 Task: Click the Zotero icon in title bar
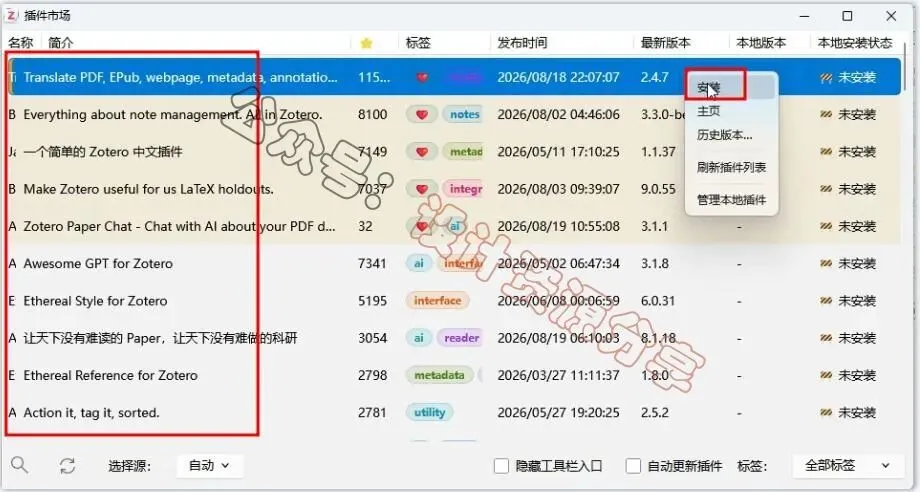pos(11,16)
